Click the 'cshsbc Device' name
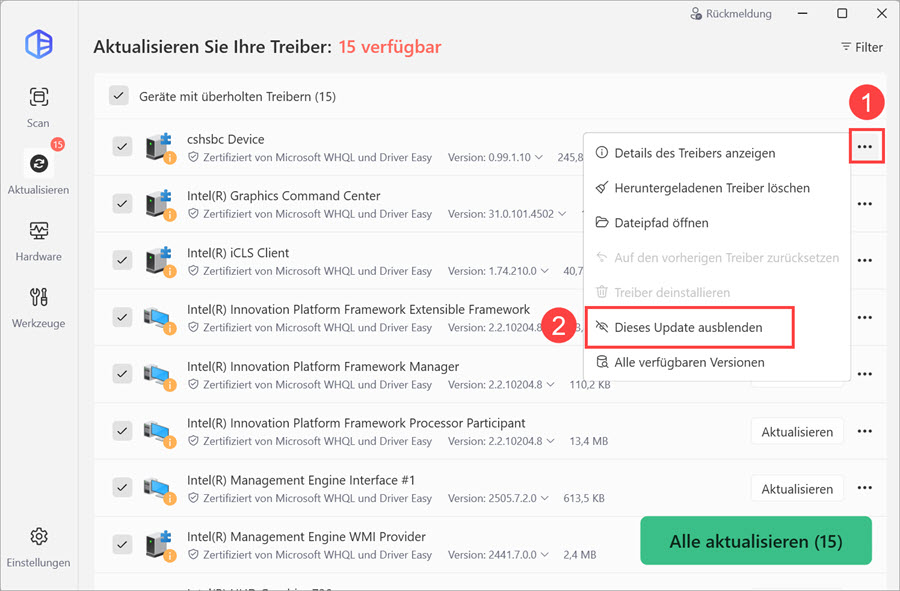900x591 pixels. (226, 139)
